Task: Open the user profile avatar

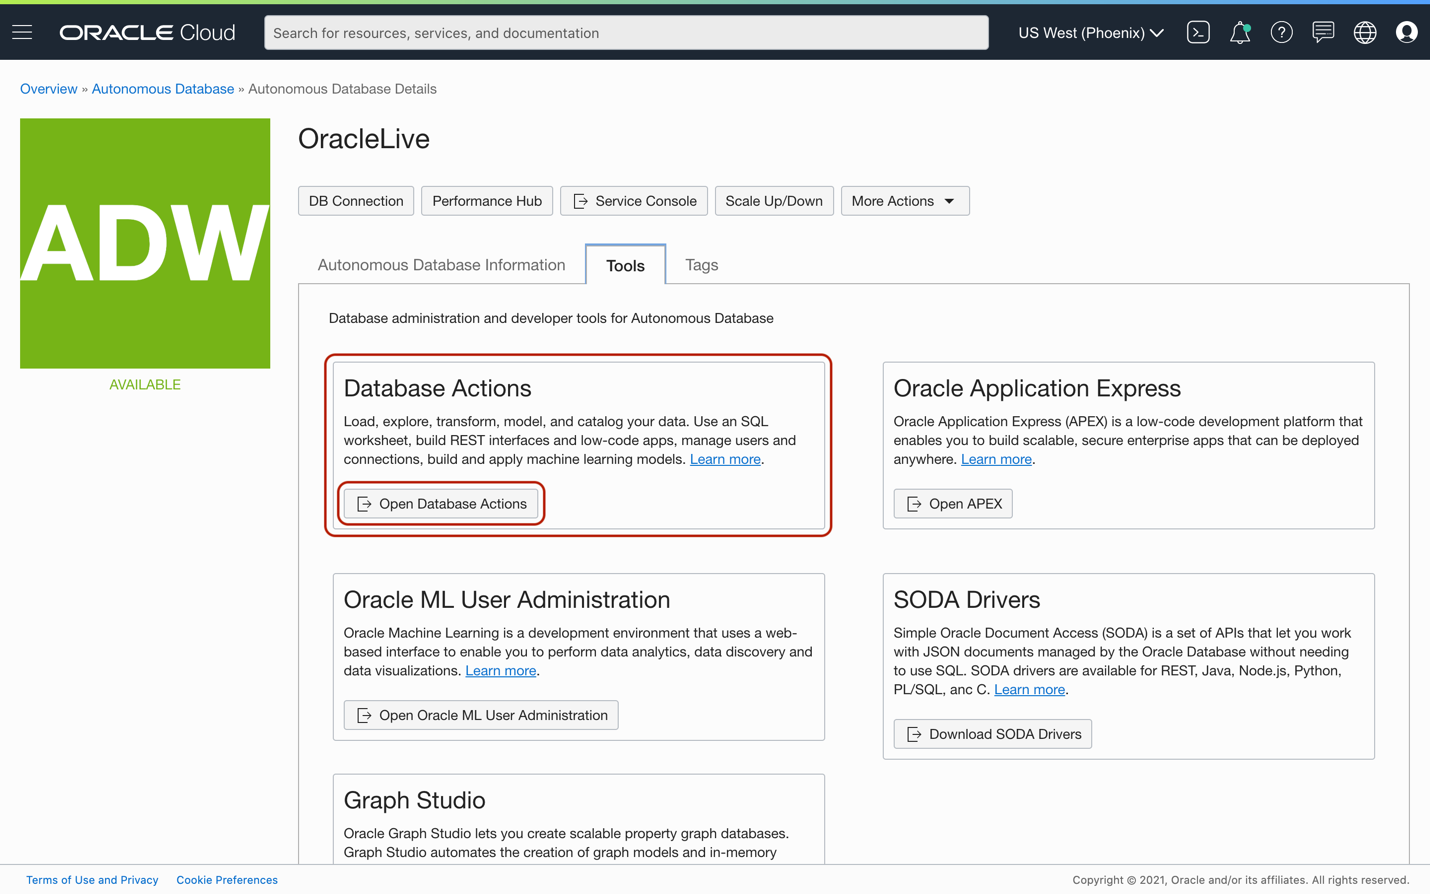Action: tap(1406, 33)
